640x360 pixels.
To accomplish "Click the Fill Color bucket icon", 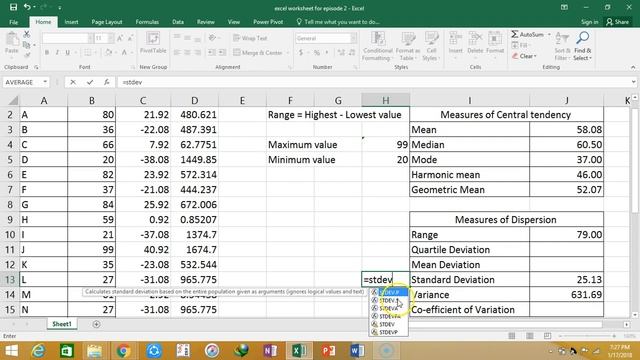I will coord(108,52).
